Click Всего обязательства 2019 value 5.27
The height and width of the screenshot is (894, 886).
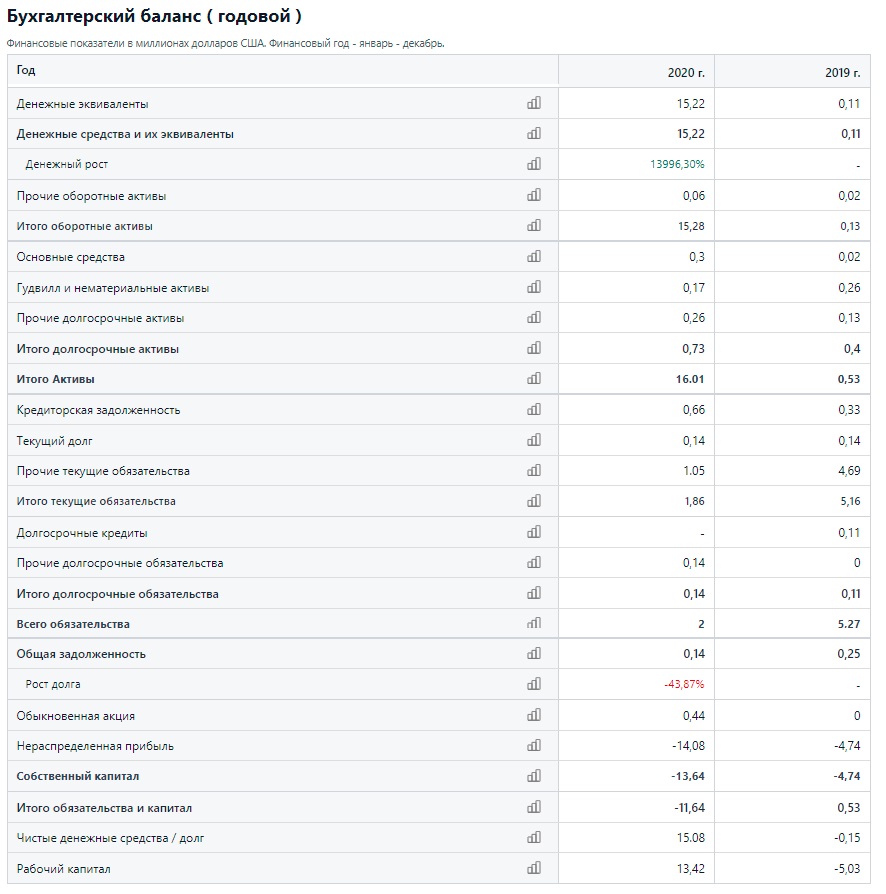click(x=849, y=624)
